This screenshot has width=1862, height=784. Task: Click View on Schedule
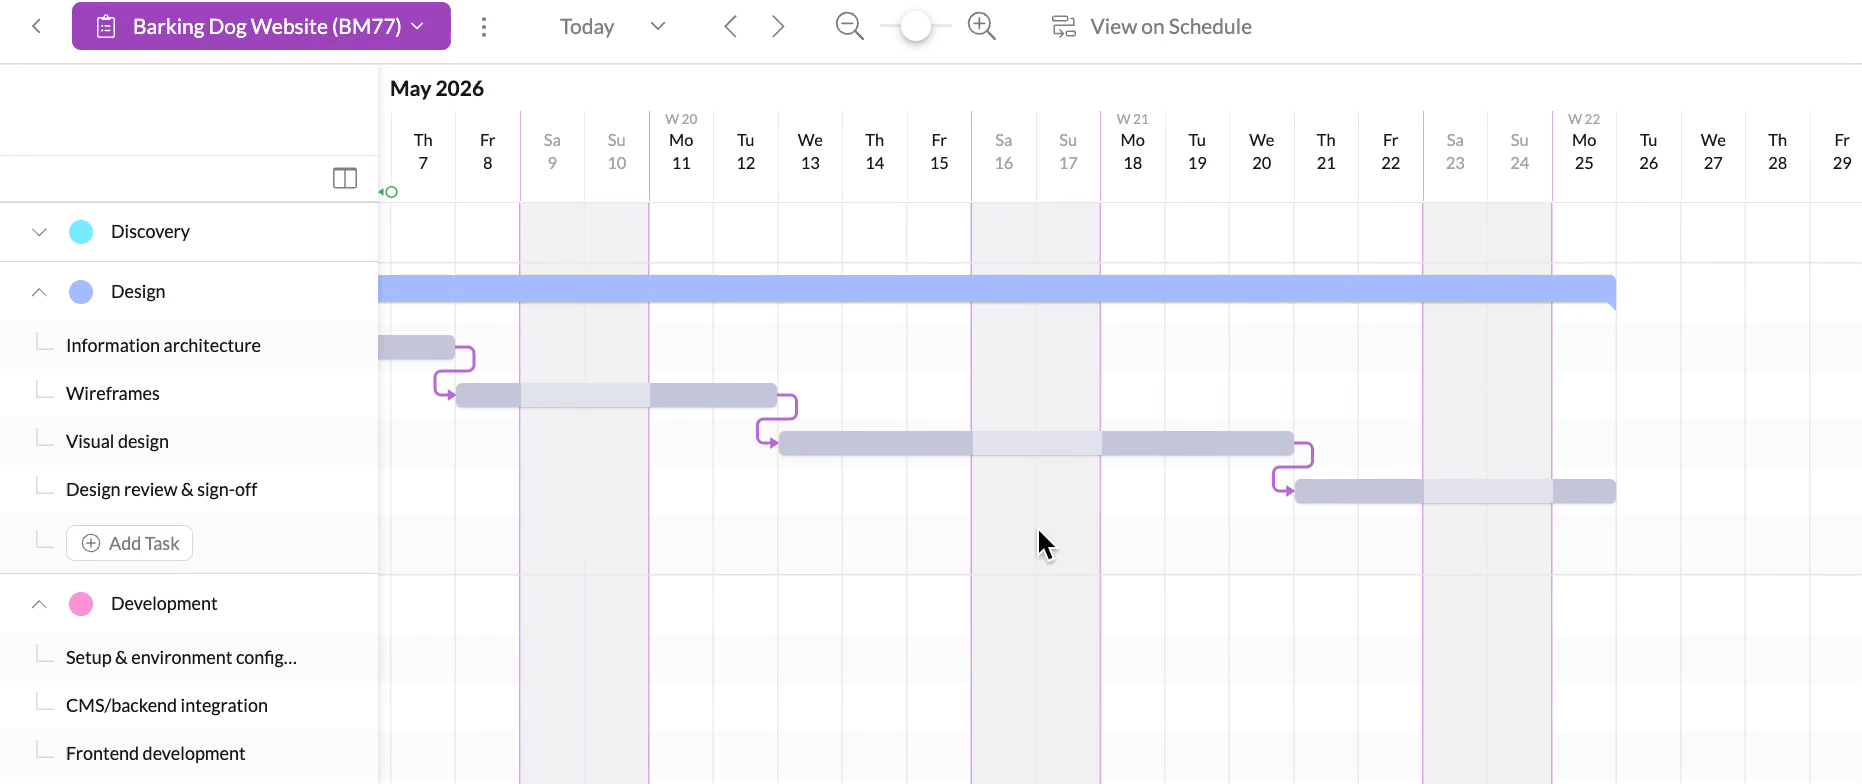[1152, 27]
